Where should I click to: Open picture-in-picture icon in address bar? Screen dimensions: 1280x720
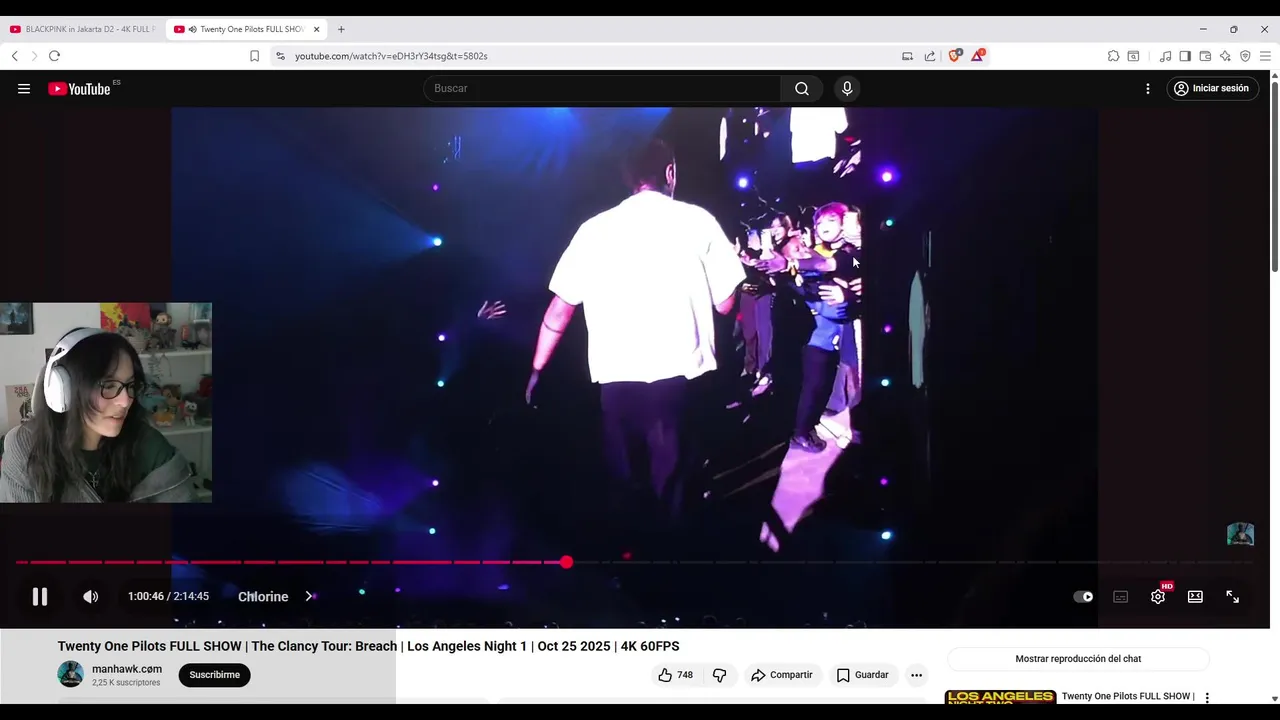907,56
